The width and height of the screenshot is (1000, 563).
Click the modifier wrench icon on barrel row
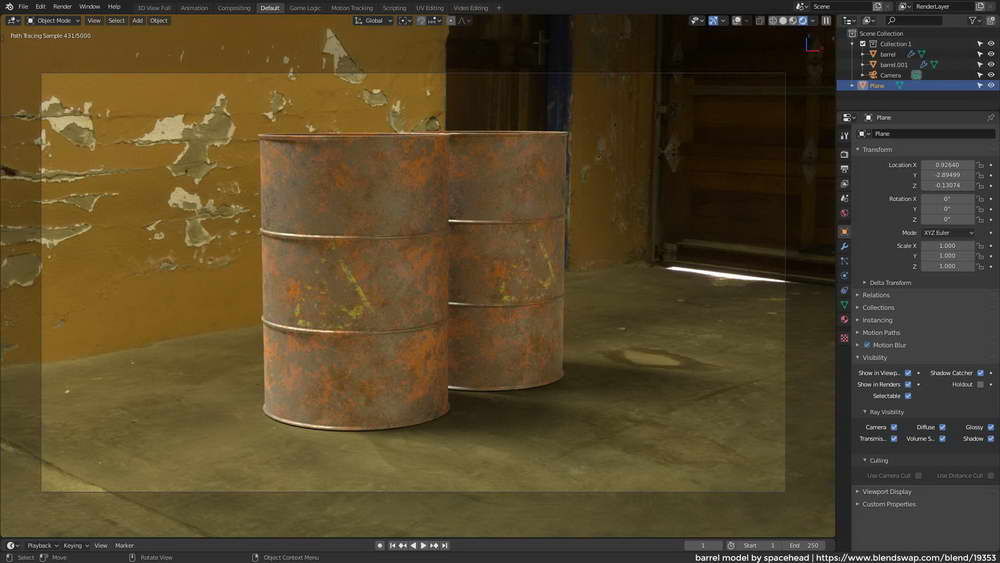pyautogui.click(x=911, y=54)
